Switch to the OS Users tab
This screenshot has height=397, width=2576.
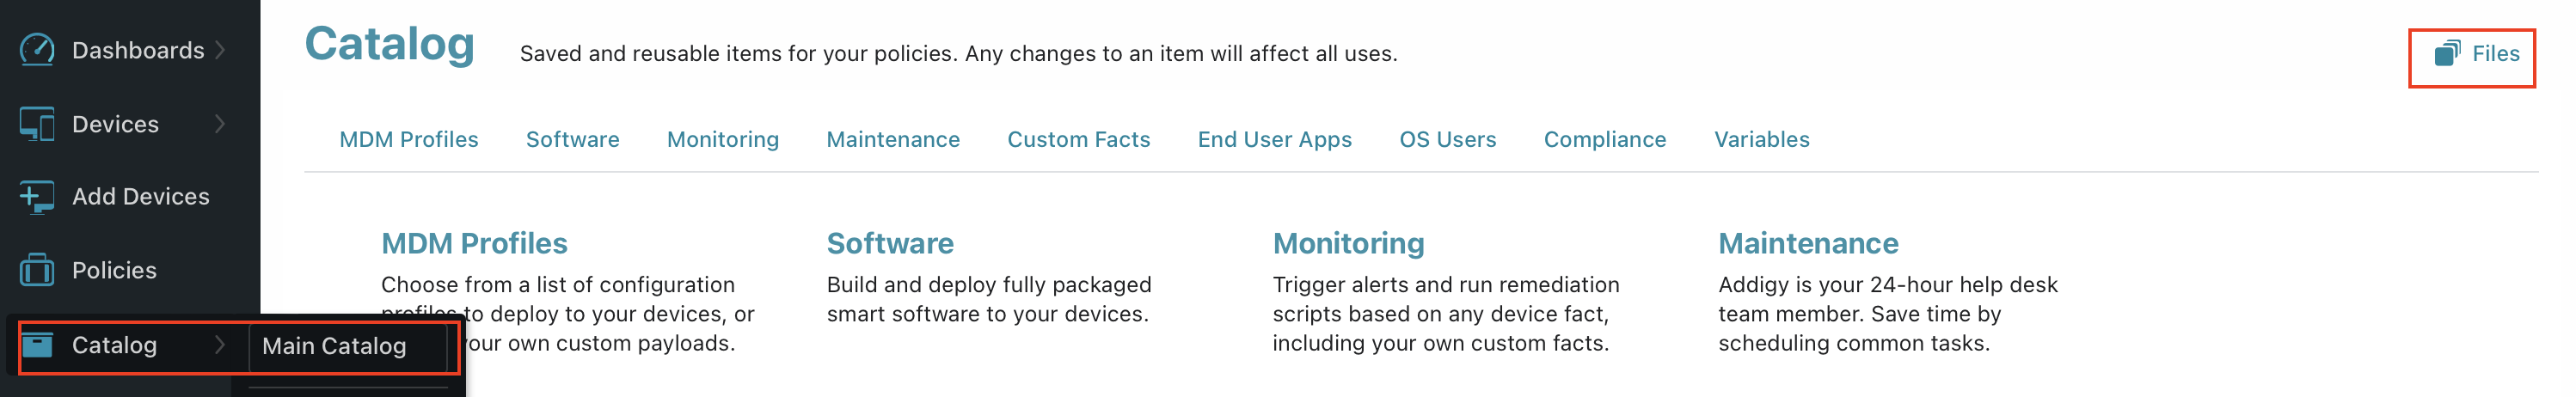(x=1448, y=140)
